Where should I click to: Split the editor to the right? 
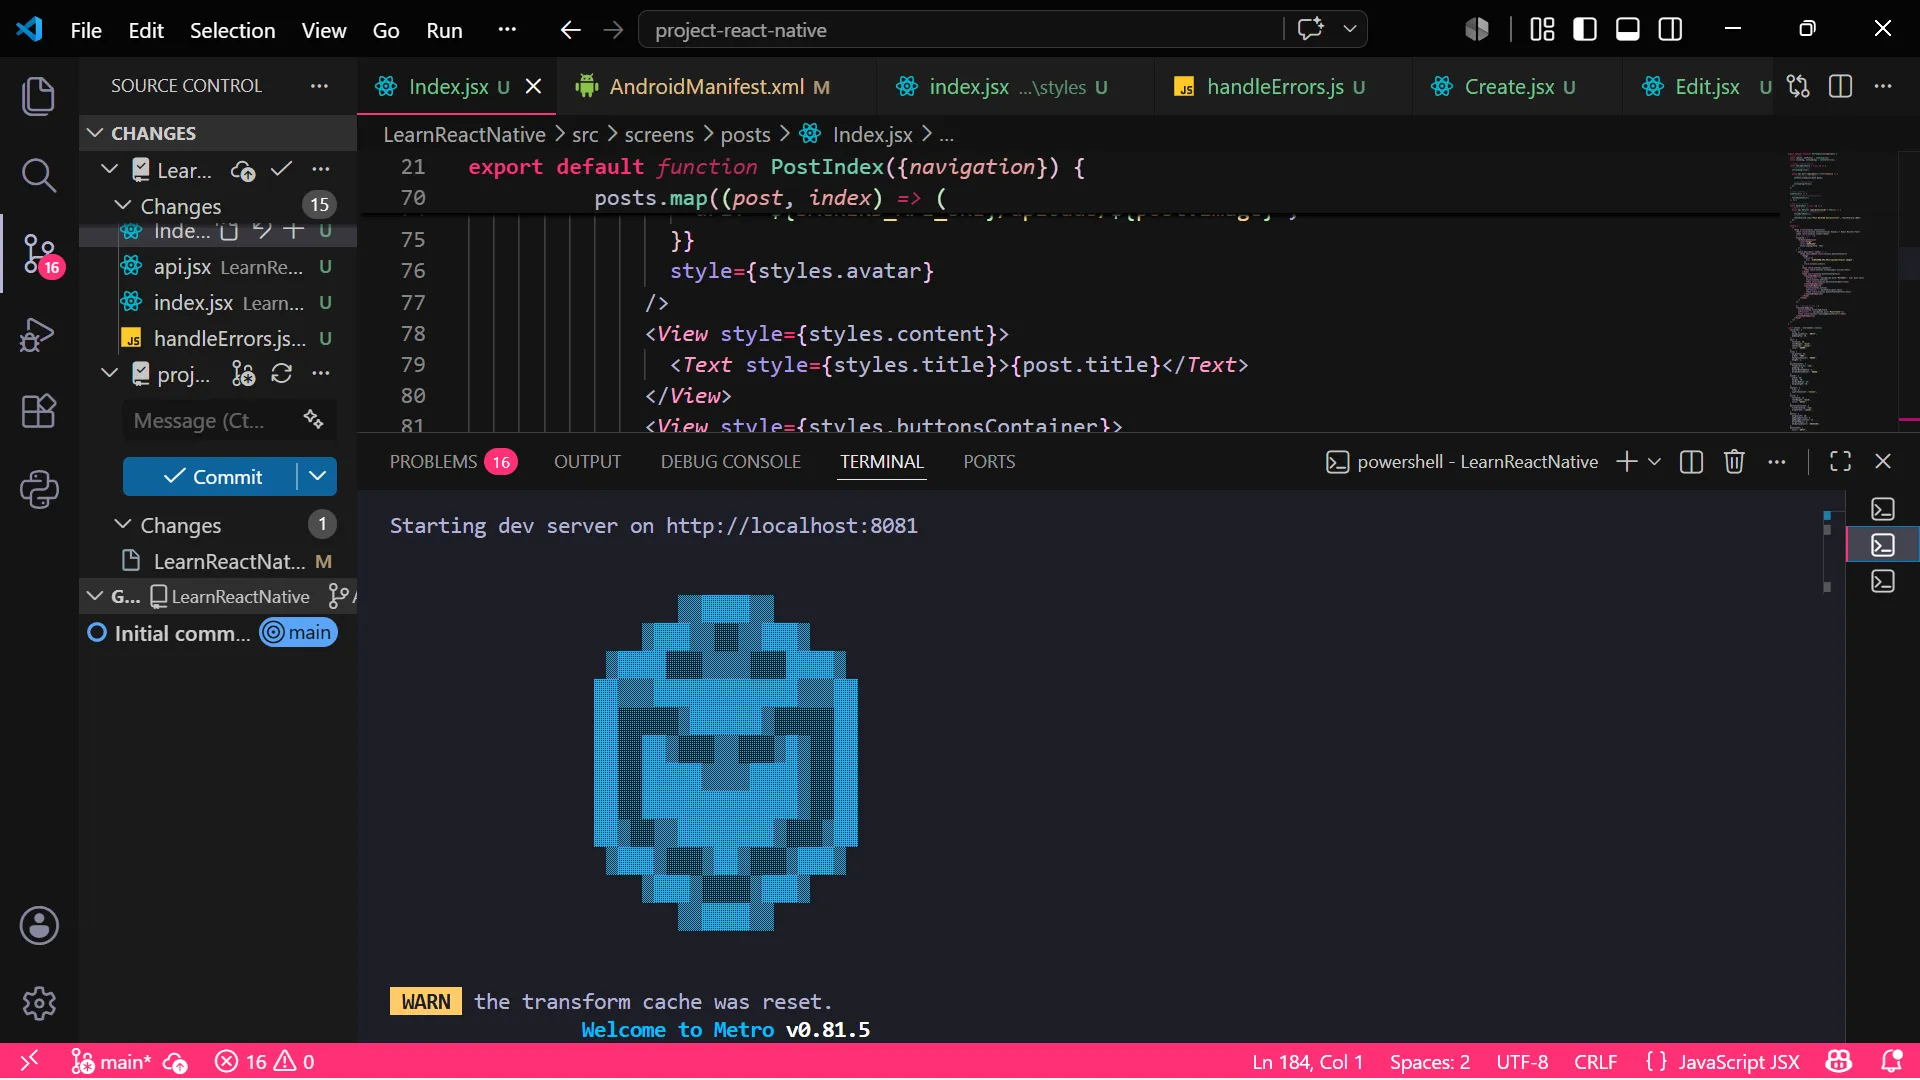point(1840,86)
